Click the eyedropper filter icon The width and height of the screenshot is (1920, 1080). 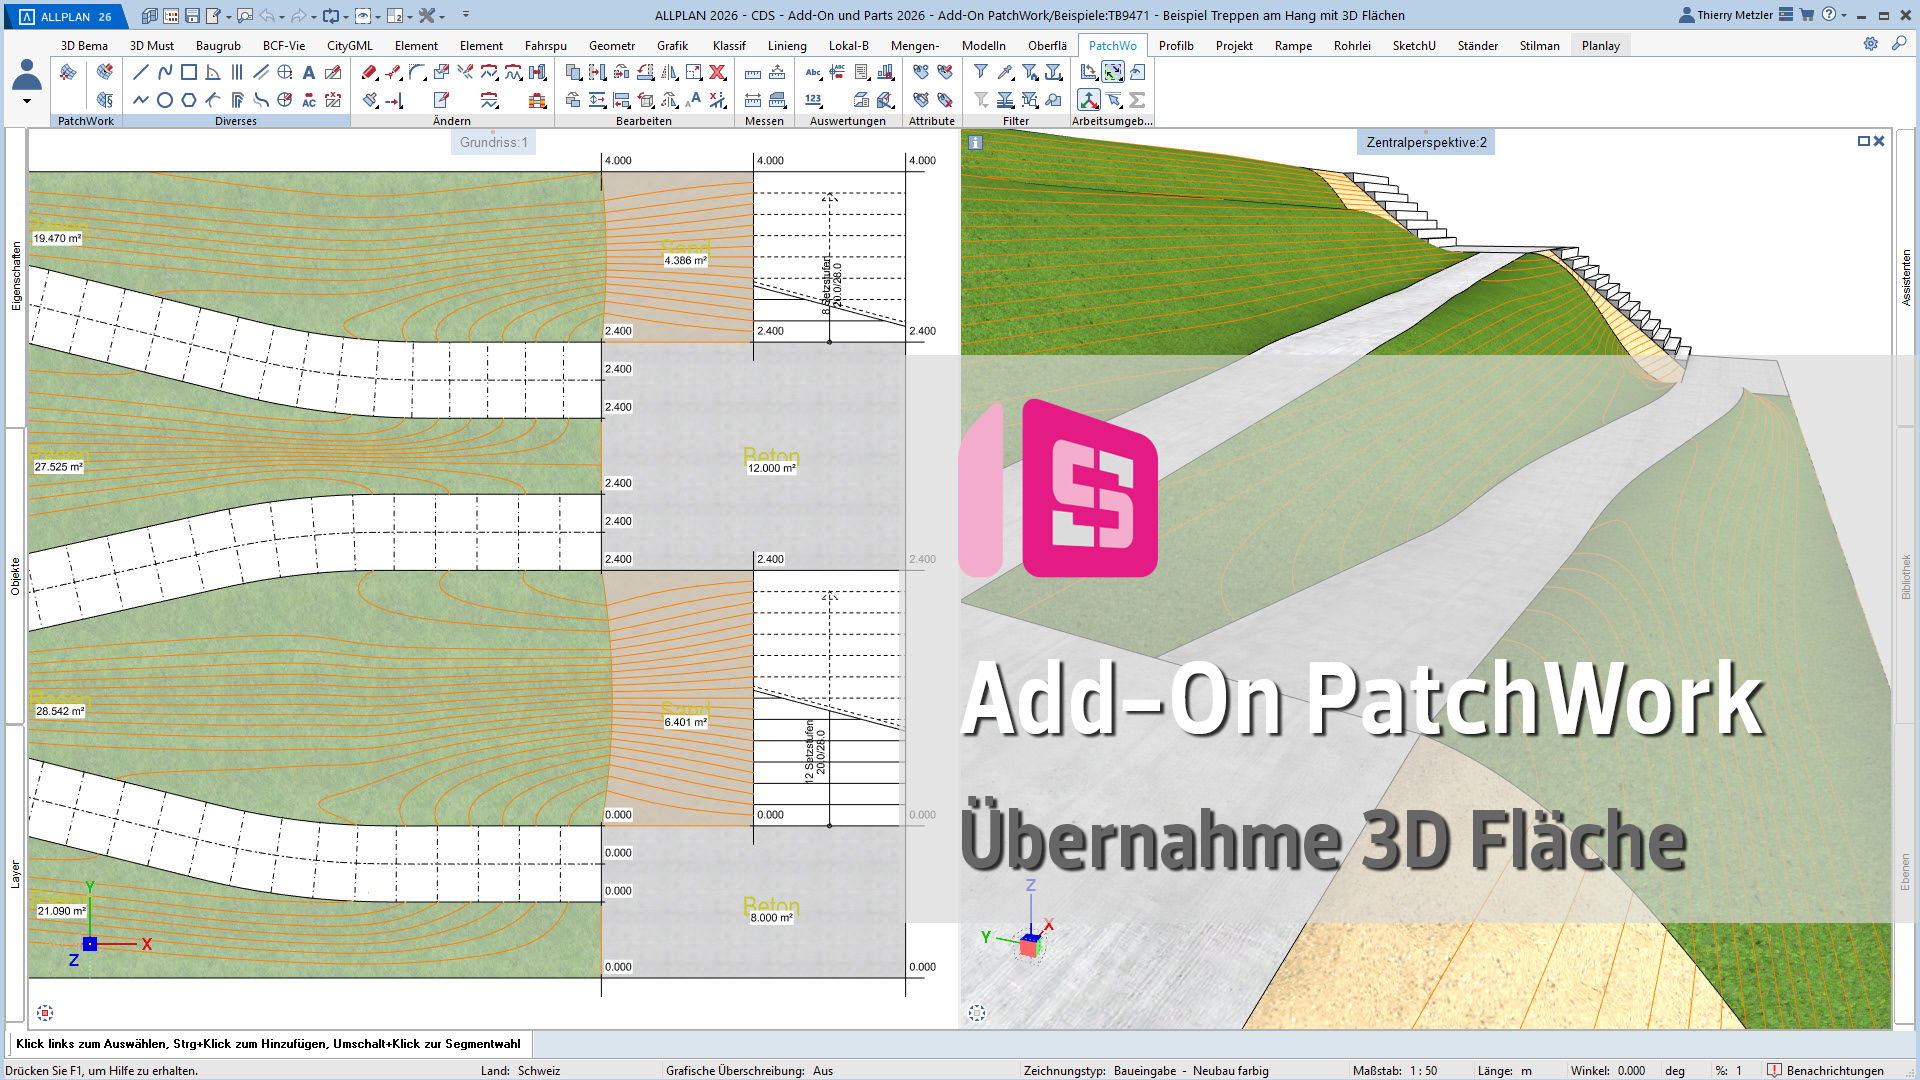[x=1005, y=72]
